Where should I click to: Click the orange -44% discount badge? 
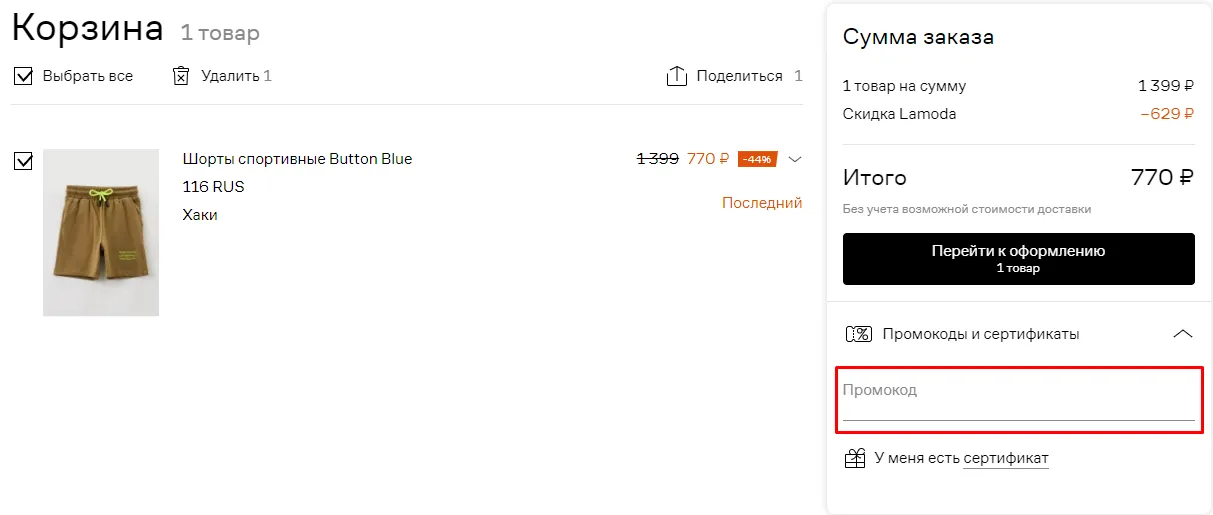click(x=757, y=159)
